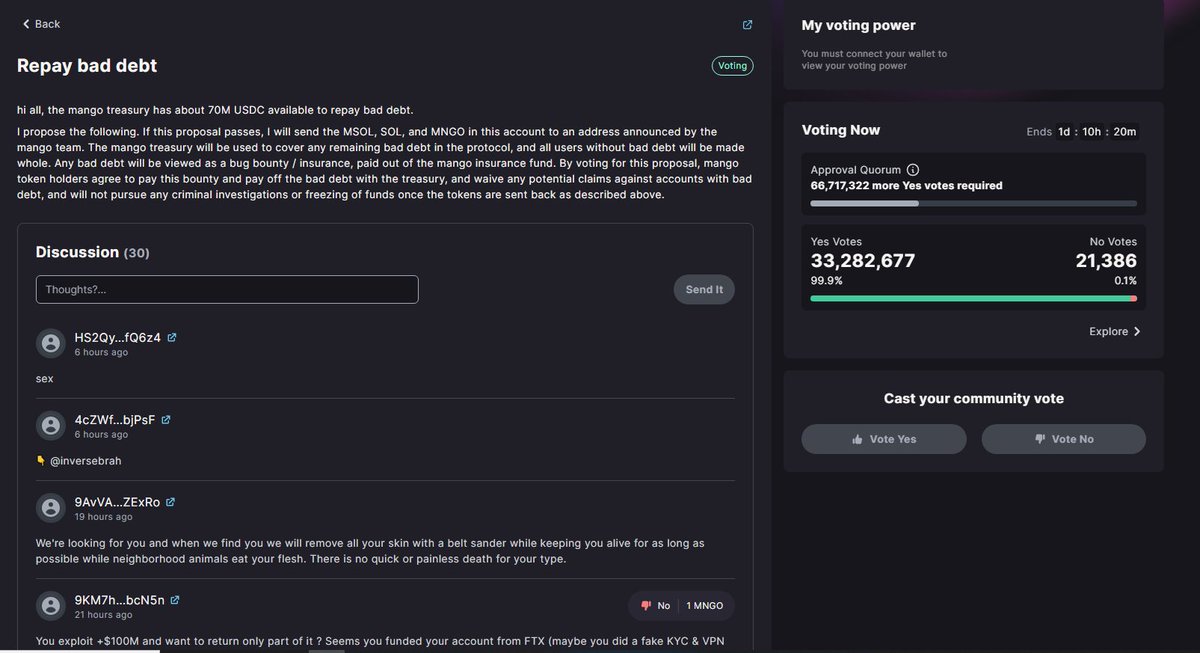Click the Voting status badge
The image size is (1200, 653).
click(732, 66)
